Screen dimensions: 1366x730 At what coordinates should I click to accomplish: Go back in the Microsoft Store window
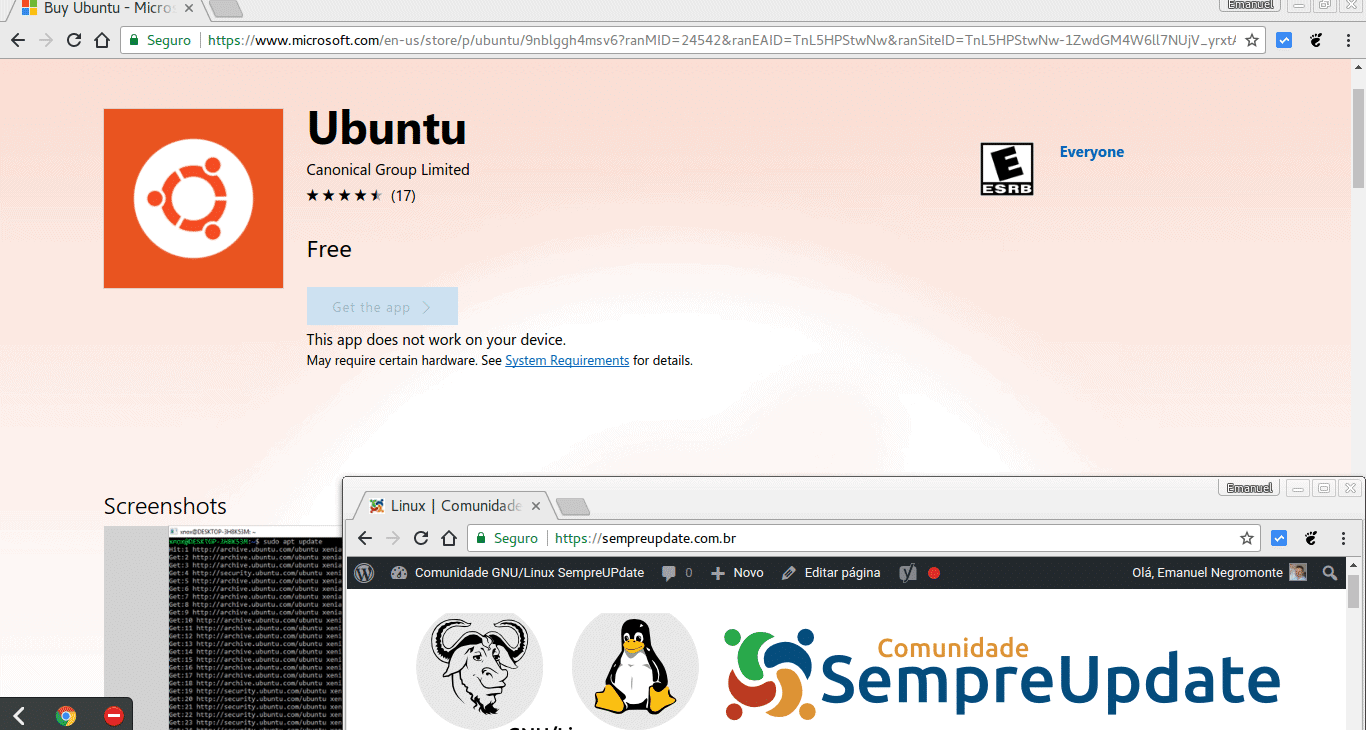click(x=18, y=40)
